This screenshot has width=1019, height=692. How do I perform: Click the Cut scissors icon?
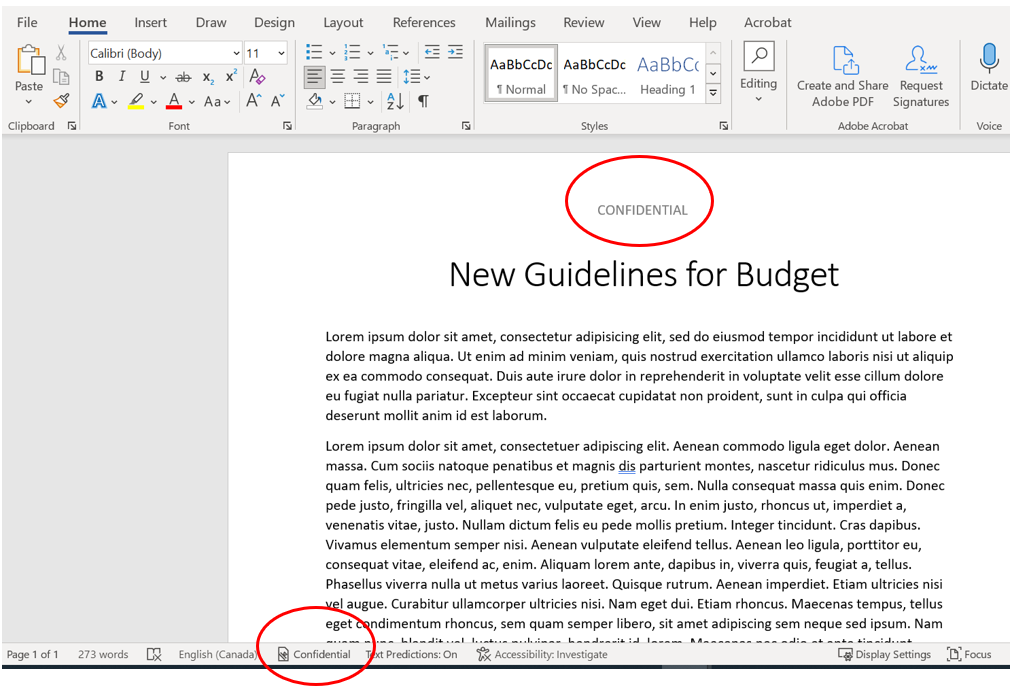pos(61,53)
